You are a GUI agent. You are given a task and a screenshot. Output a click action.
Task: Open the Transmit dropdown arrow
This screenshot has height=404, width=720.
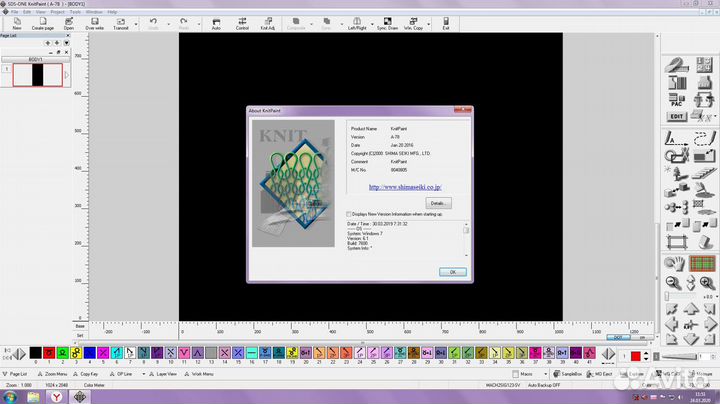coord(136,24)
